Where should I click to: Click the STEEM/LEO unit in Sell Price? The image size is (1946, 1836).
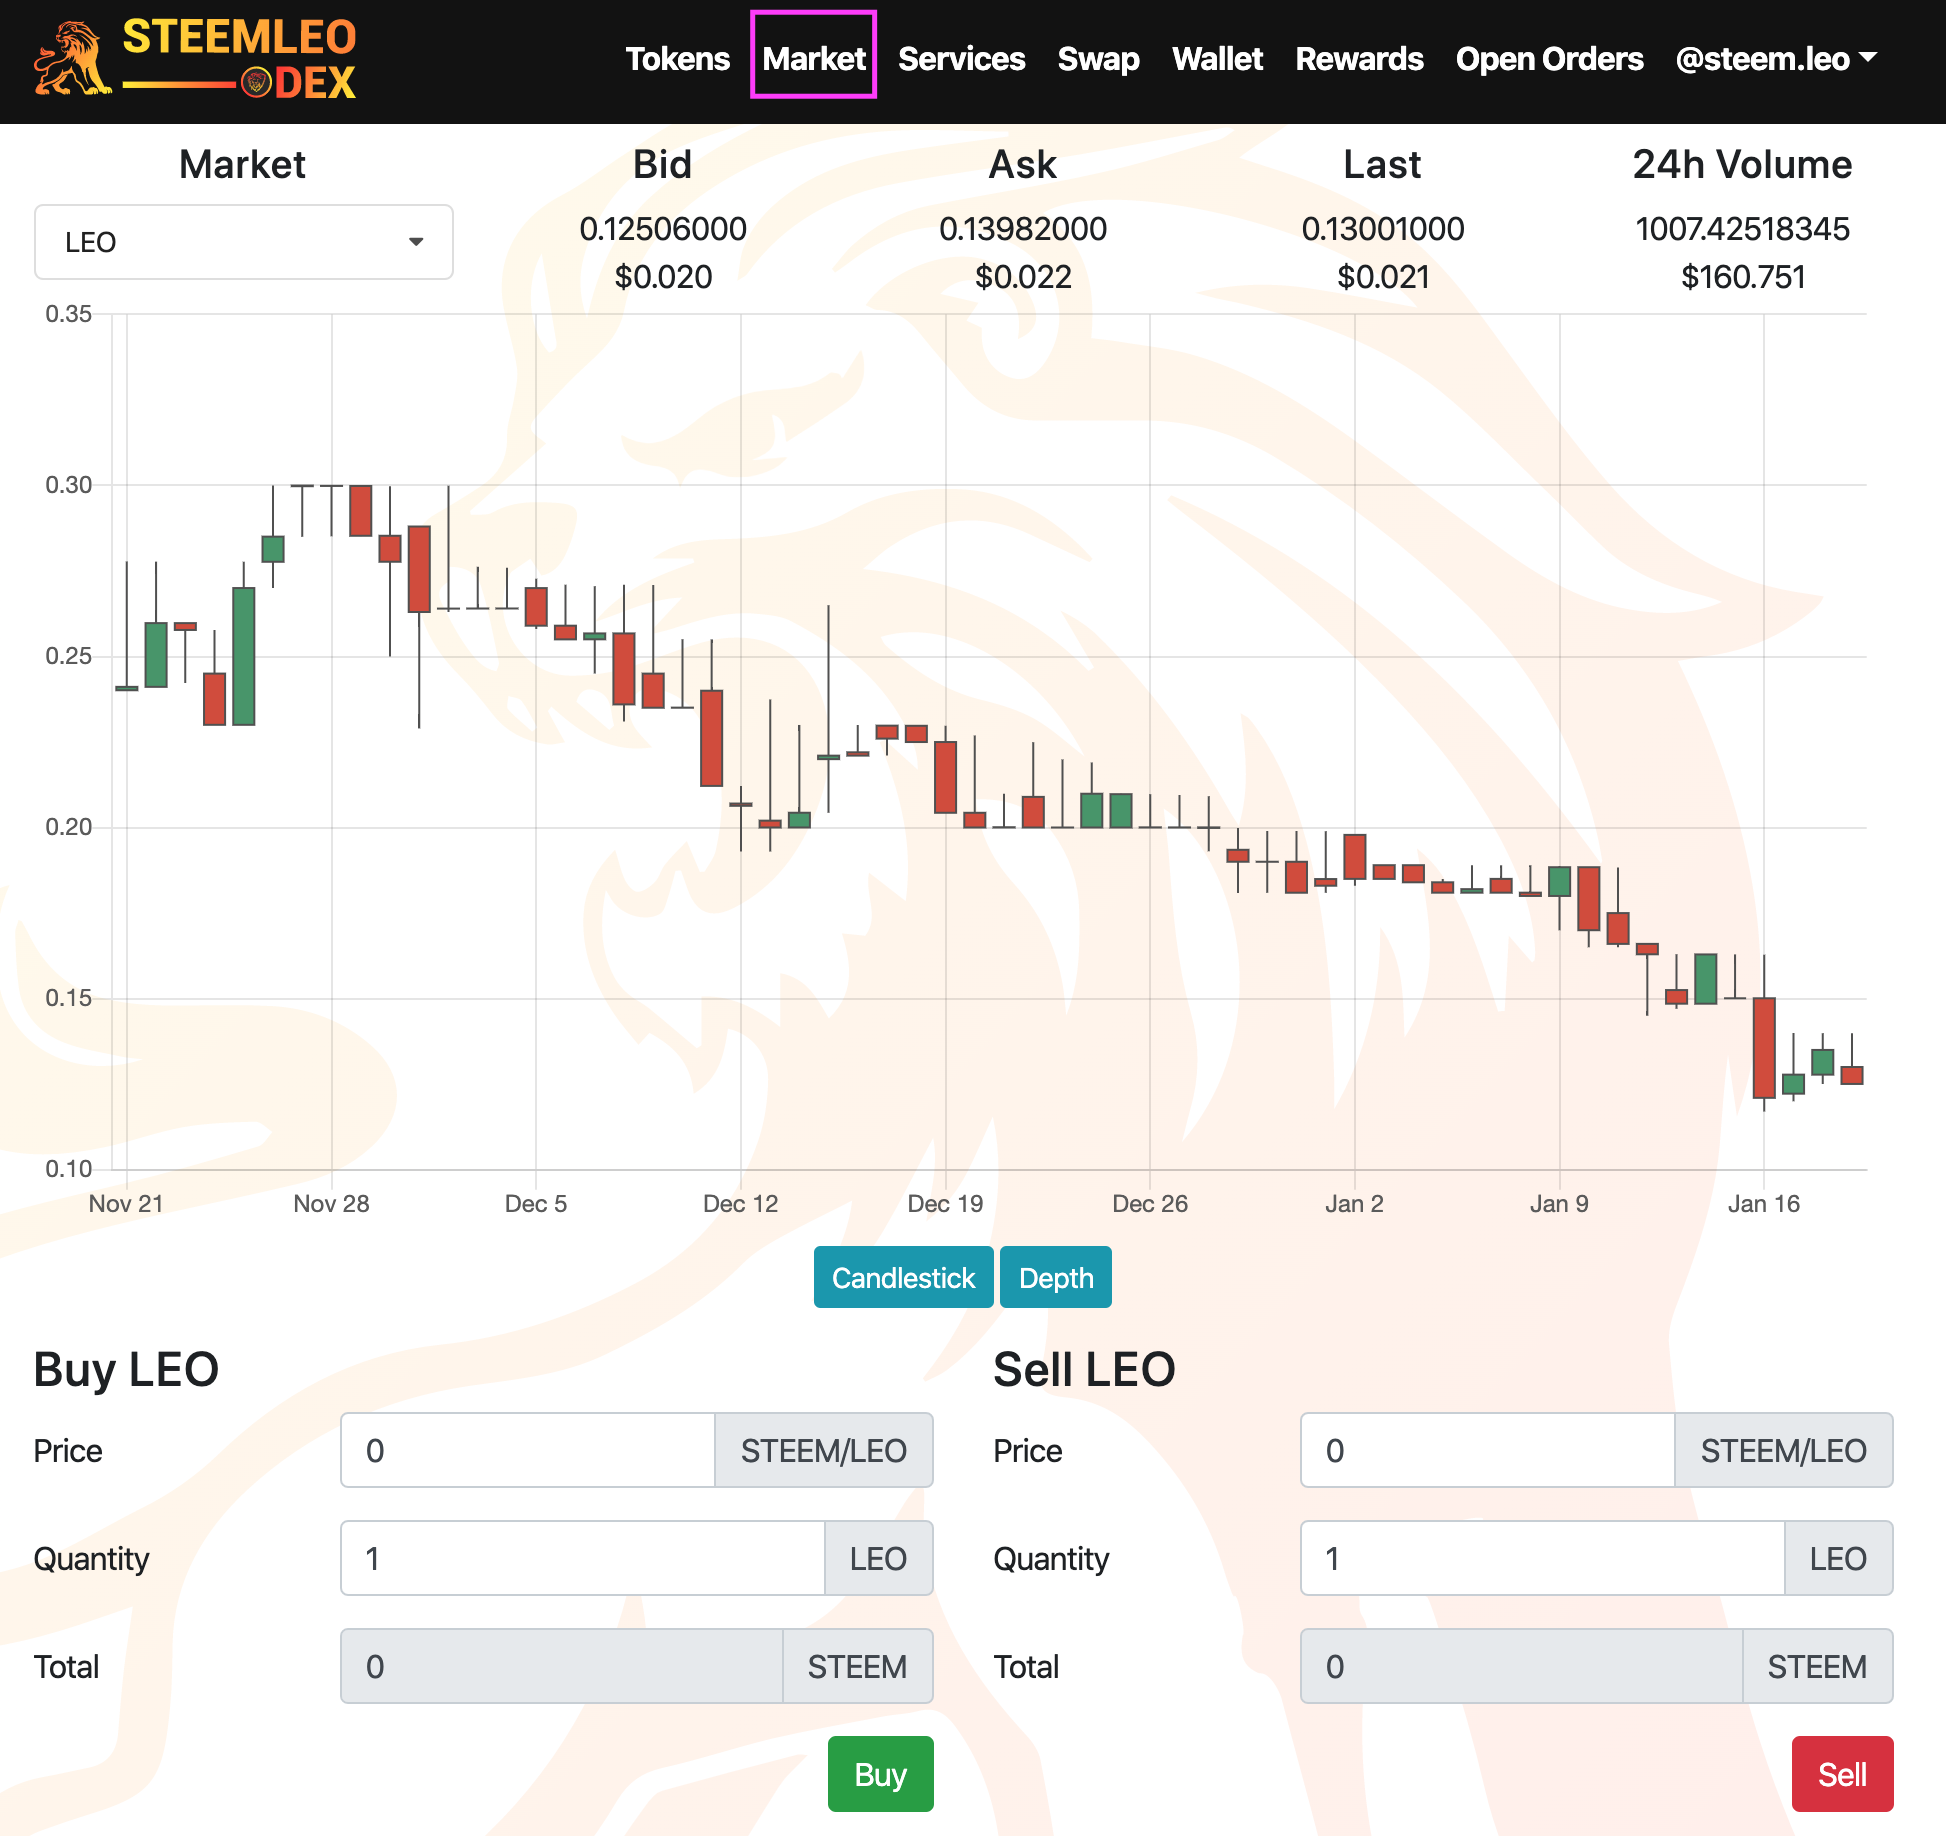pos(1784,1450)
